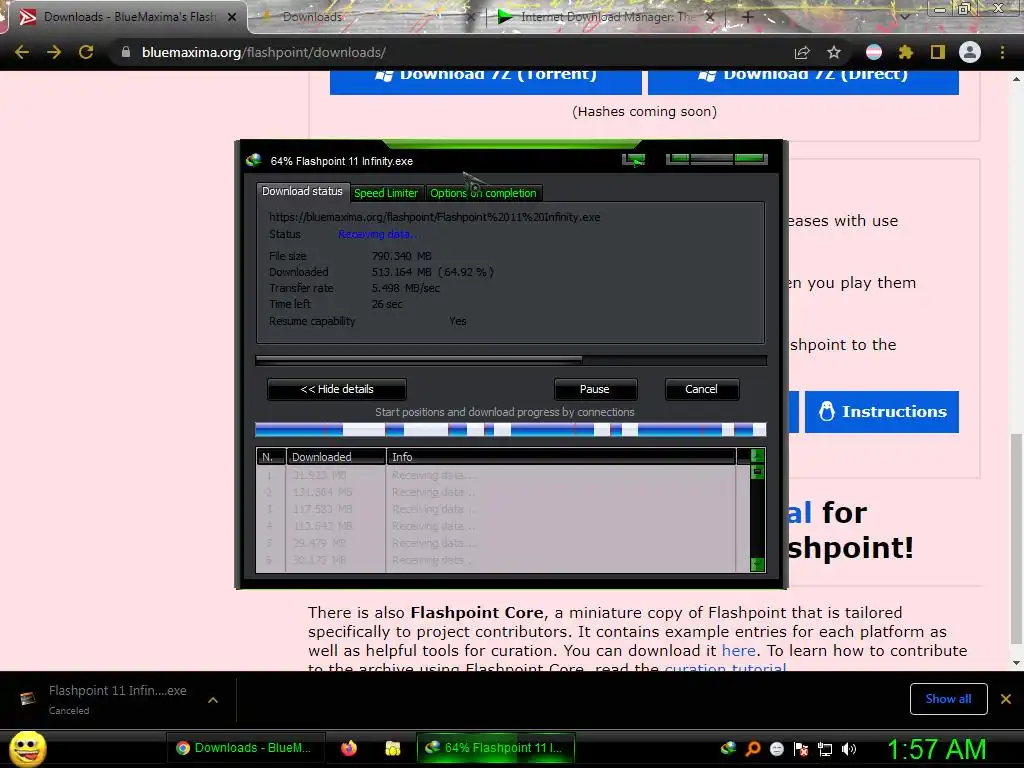
Task: Cancel the Flashpoint download
Action: pyautogui.click(x=701, y=389)
